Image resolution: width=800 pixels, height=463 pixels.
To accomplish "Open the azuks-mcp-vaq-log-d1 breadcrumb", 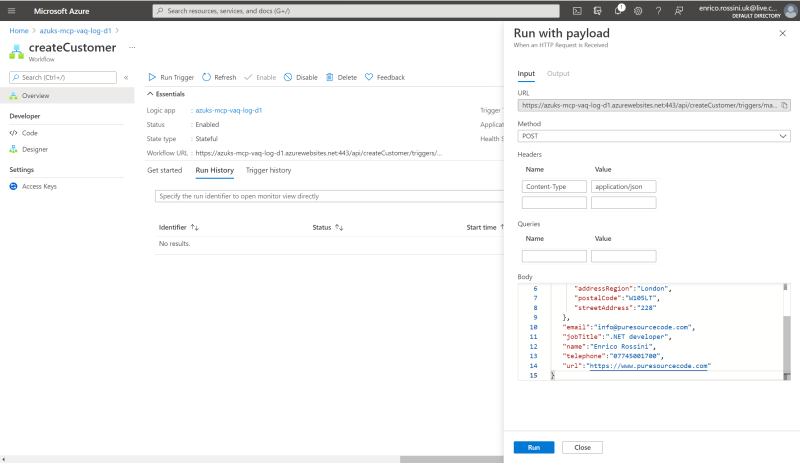I will click(x=76, y=31).
